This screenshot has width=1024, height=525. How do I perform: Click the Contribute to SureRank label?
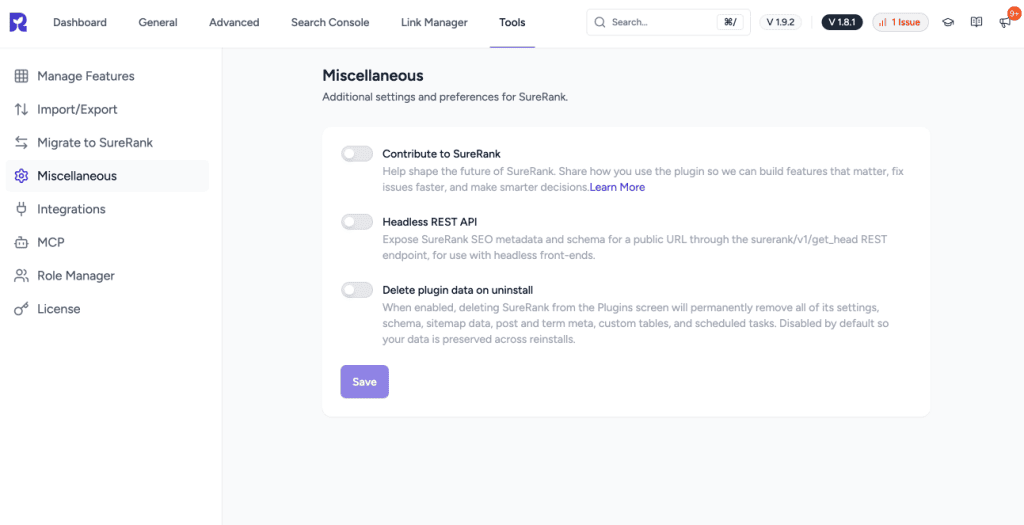point(441,154)
